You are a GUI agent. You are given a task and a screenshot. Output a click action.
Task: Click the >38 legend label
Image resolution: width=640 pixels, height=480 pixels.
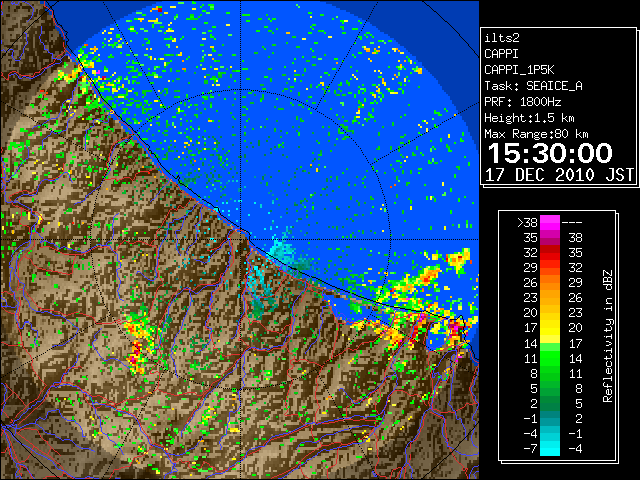click(x=527, y=222)
